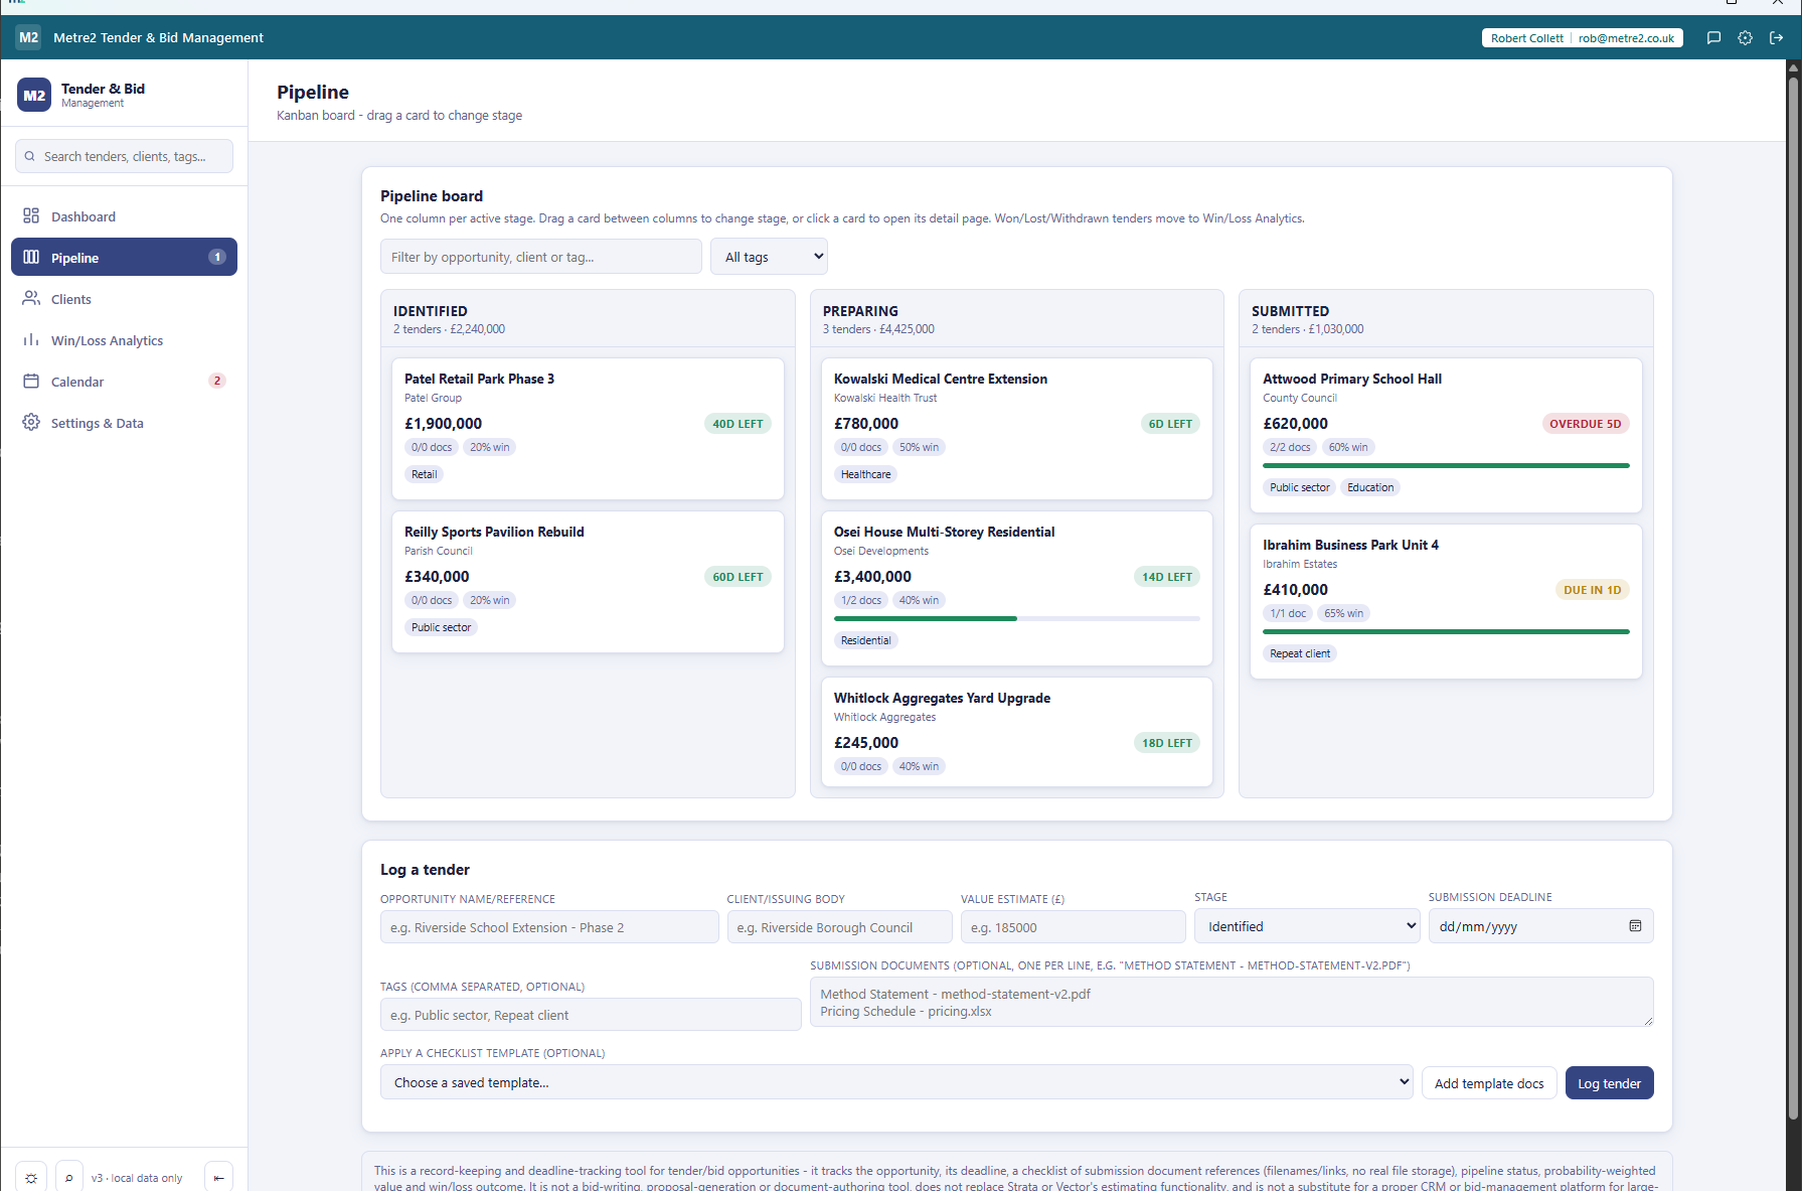Open Reilly Sports Pavilion Rebuild card
The width and height of the screenshot is (1802, 1191).
(588, 582)
